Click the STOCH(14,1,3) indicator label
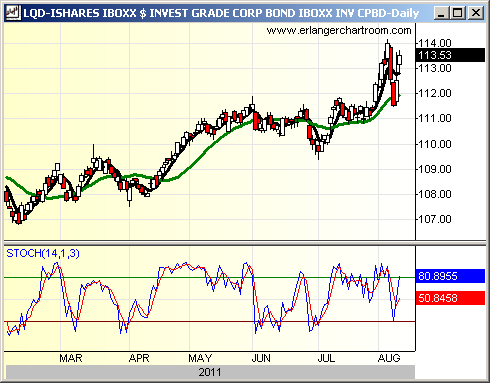The image size is (490, 383). pyautogui.click(x=43, y=253)
